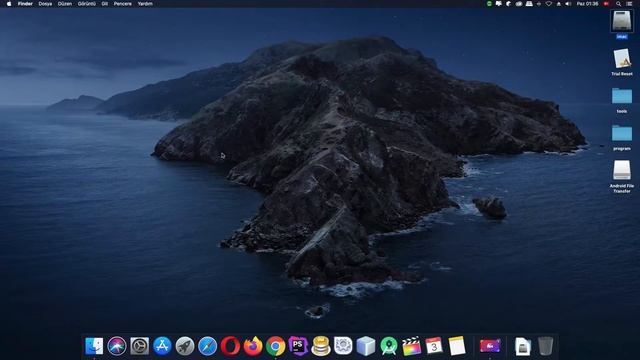
Task: Open the Sequel Pro pancake icon
Action: click(321, 346)
